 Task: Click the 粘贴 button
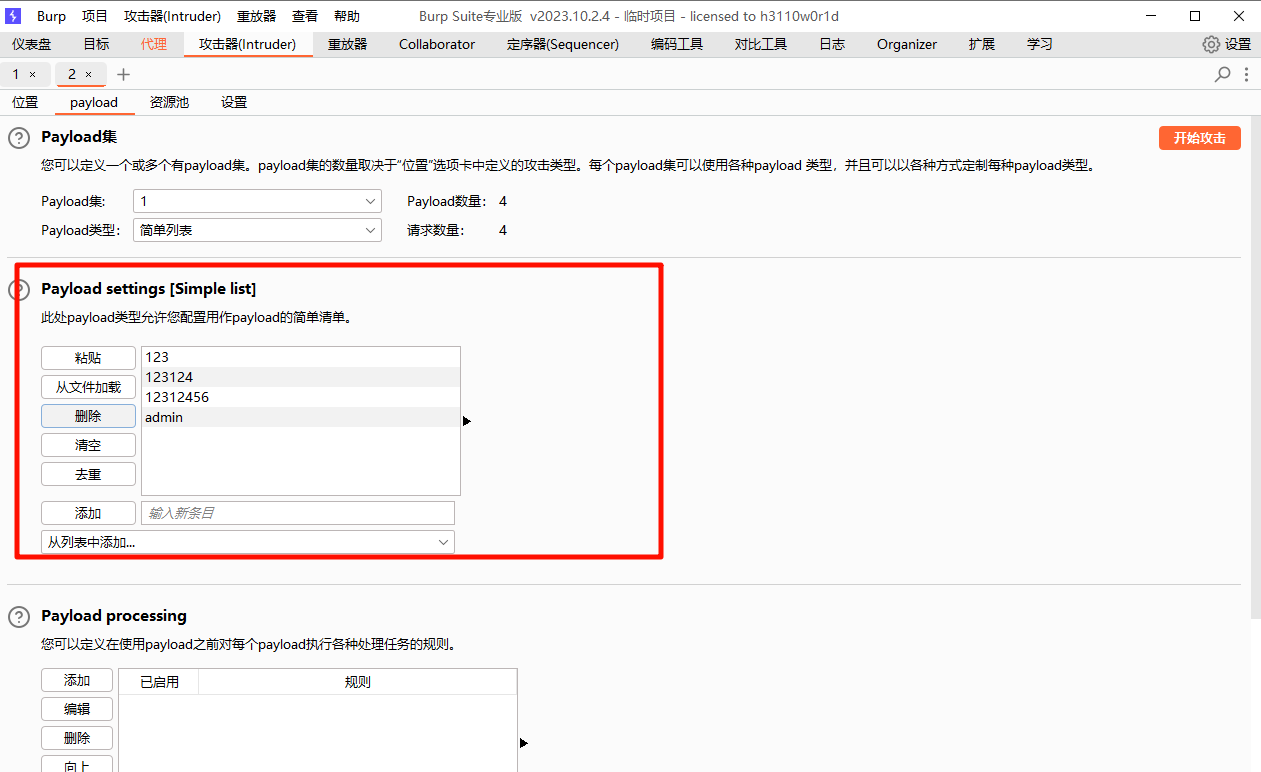88,358
